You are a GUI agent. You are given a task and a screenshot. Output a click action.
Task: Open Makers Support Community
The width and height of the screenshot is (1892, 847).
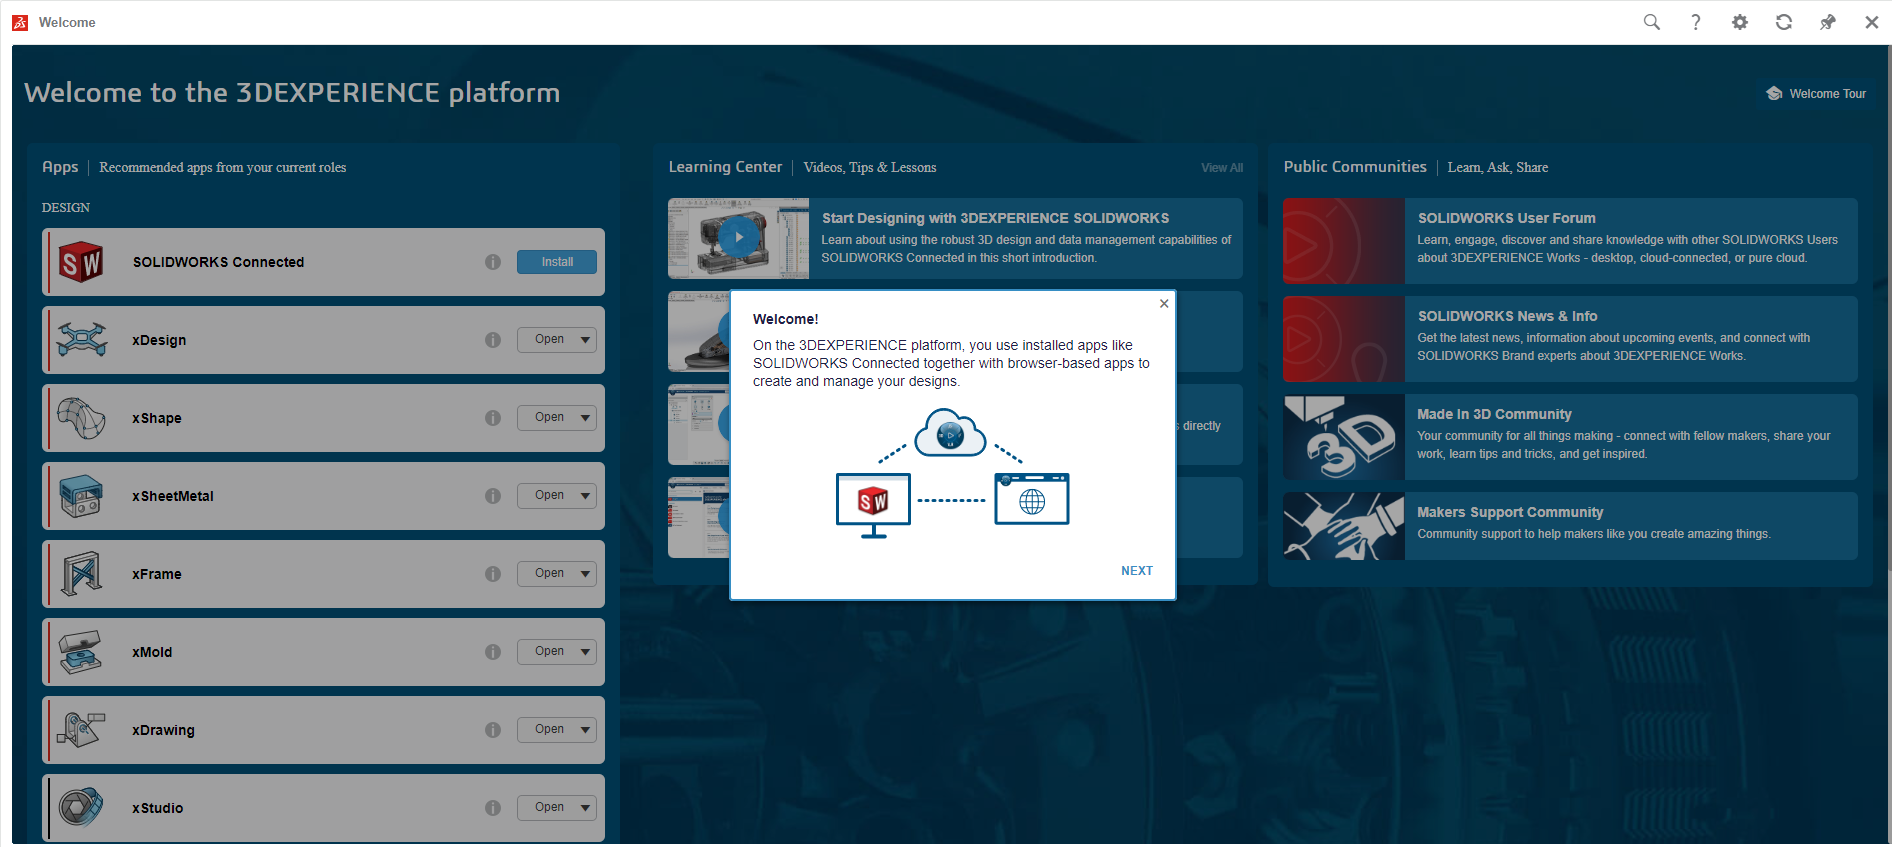[x=1570, y=526]
